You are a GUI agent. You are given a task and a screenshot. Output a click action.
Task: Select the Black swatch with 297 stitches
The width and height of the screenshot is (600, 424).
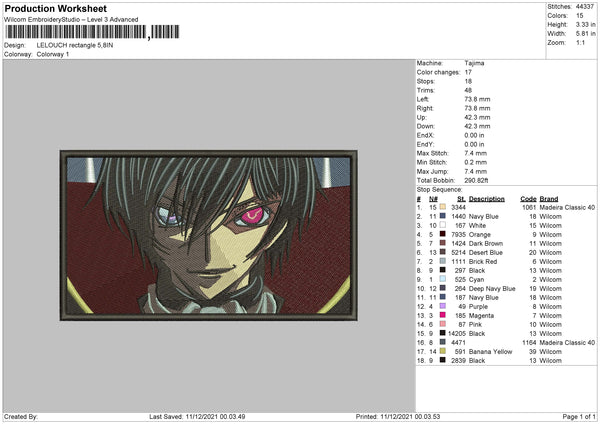click(x=443, y=270)
